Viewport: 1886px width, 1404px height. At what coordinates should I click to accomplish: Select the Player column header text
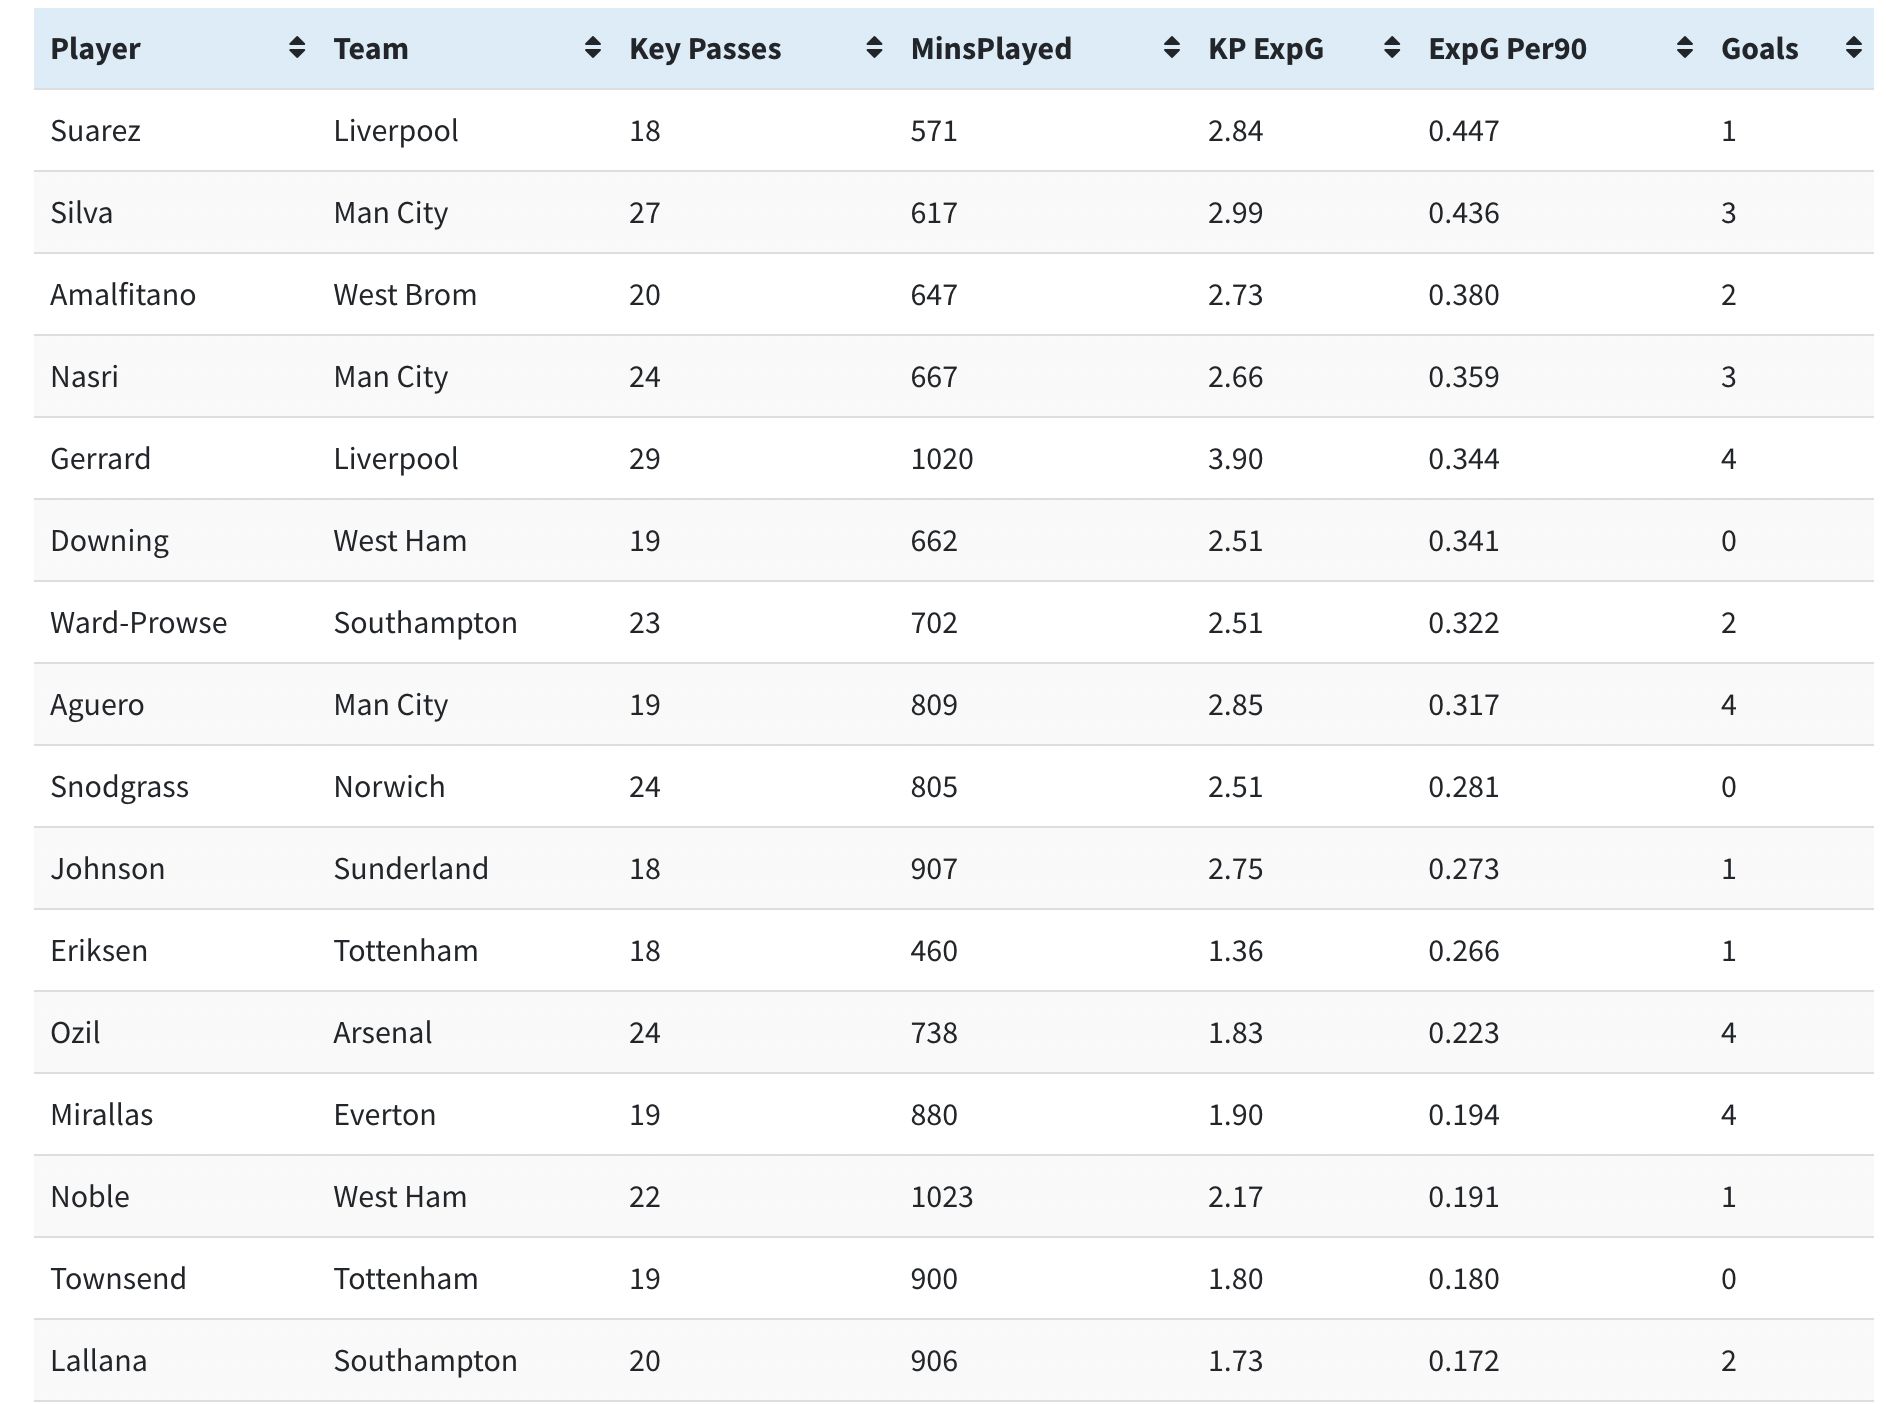point(95,49)
